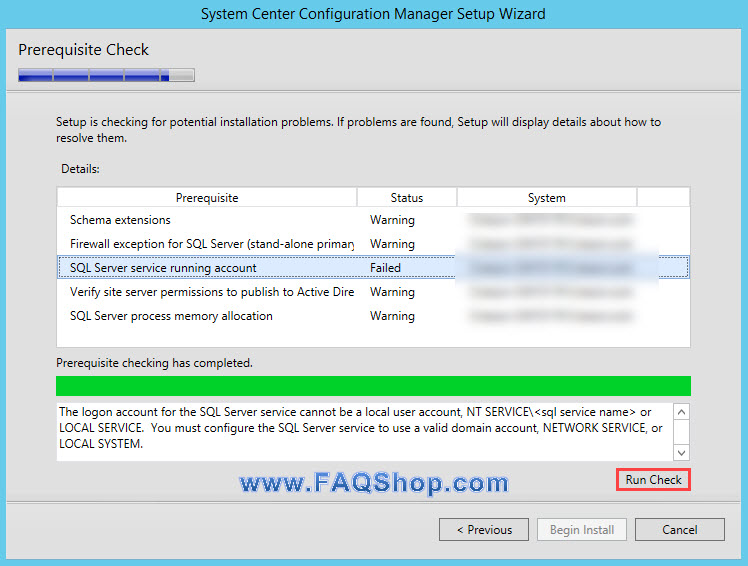
Task: Select Firewall exception for SQL Server row
Action: pyautogui.click(x=212, y=244)
